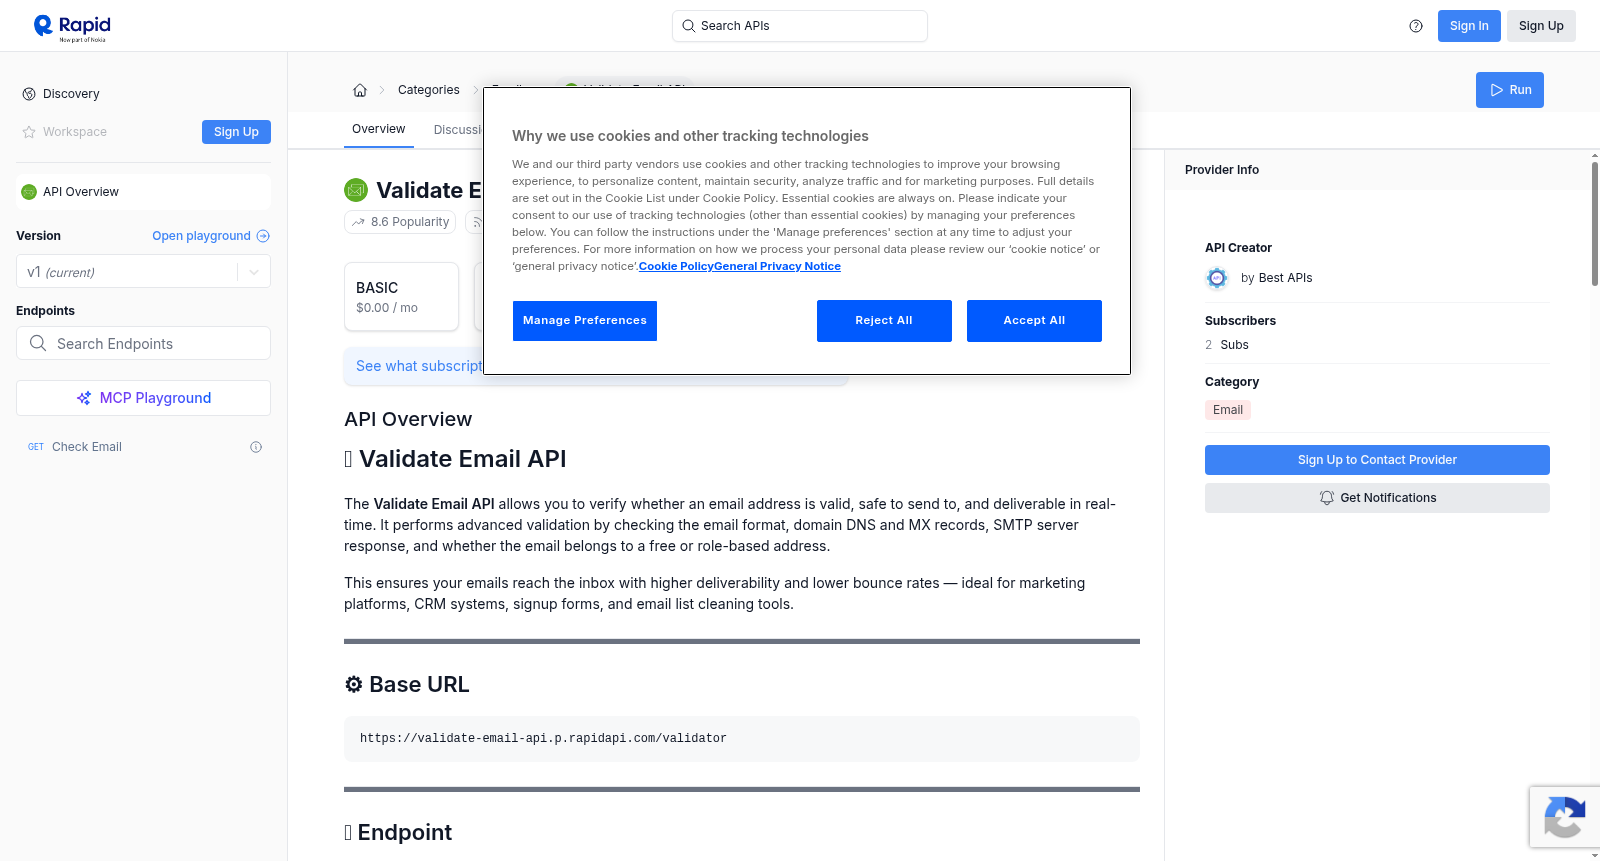The height and width of the screenshot is (861, 1600).
Task: Open the General Privacy Notice link
Action: [777, 266]
